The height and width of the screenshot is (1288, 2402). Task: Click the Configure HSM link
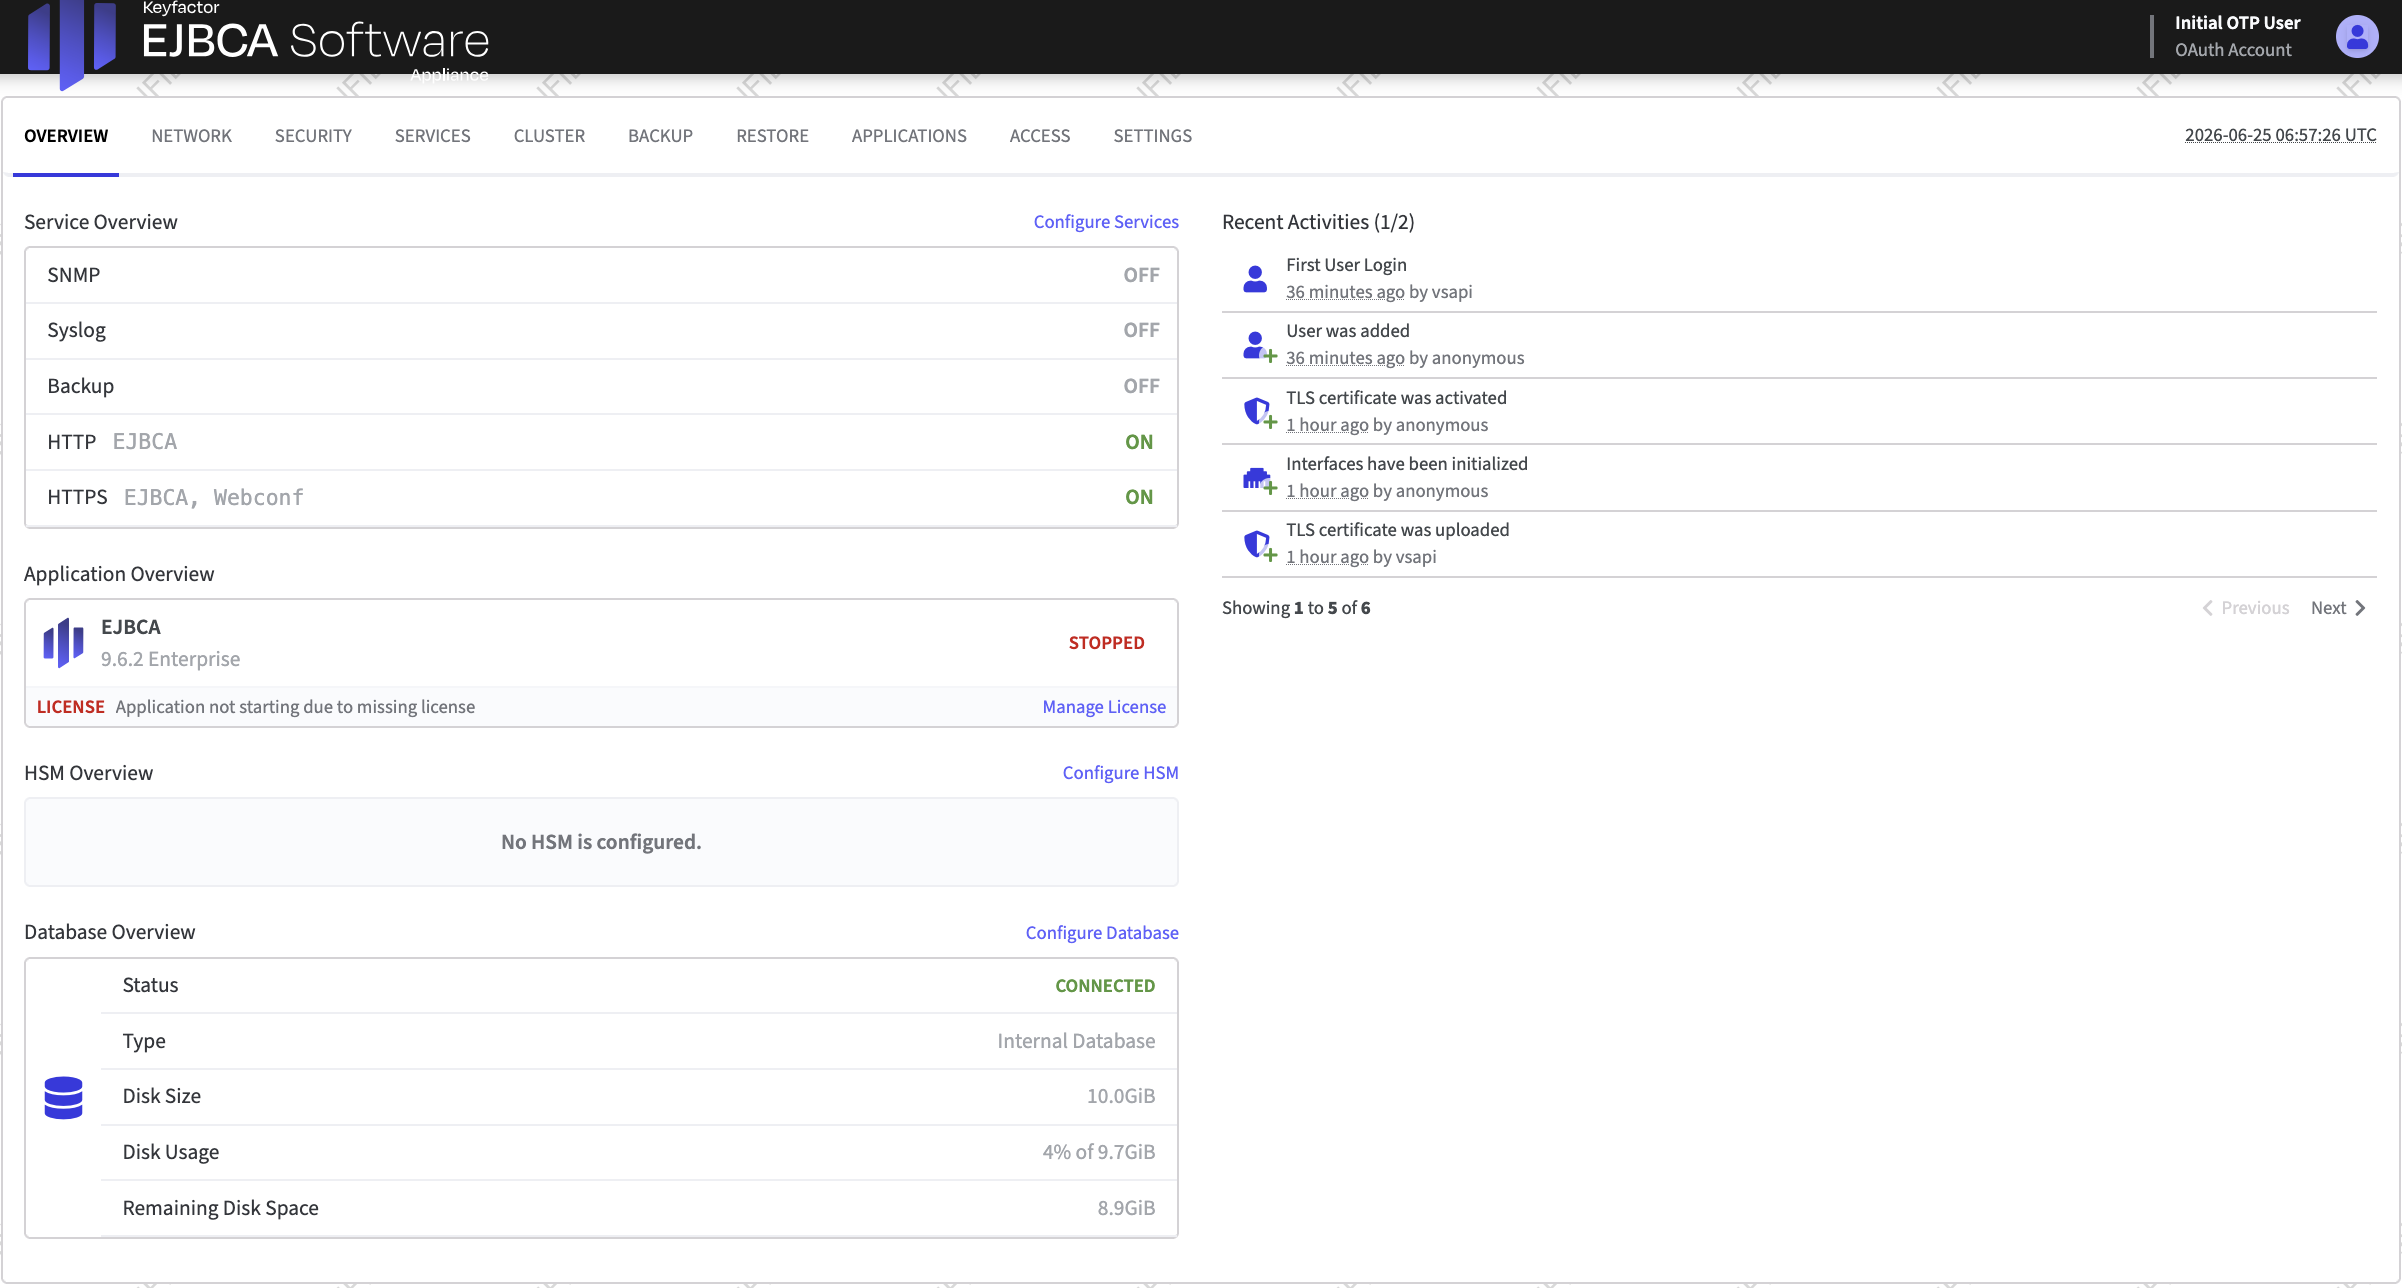point(1120,773)
